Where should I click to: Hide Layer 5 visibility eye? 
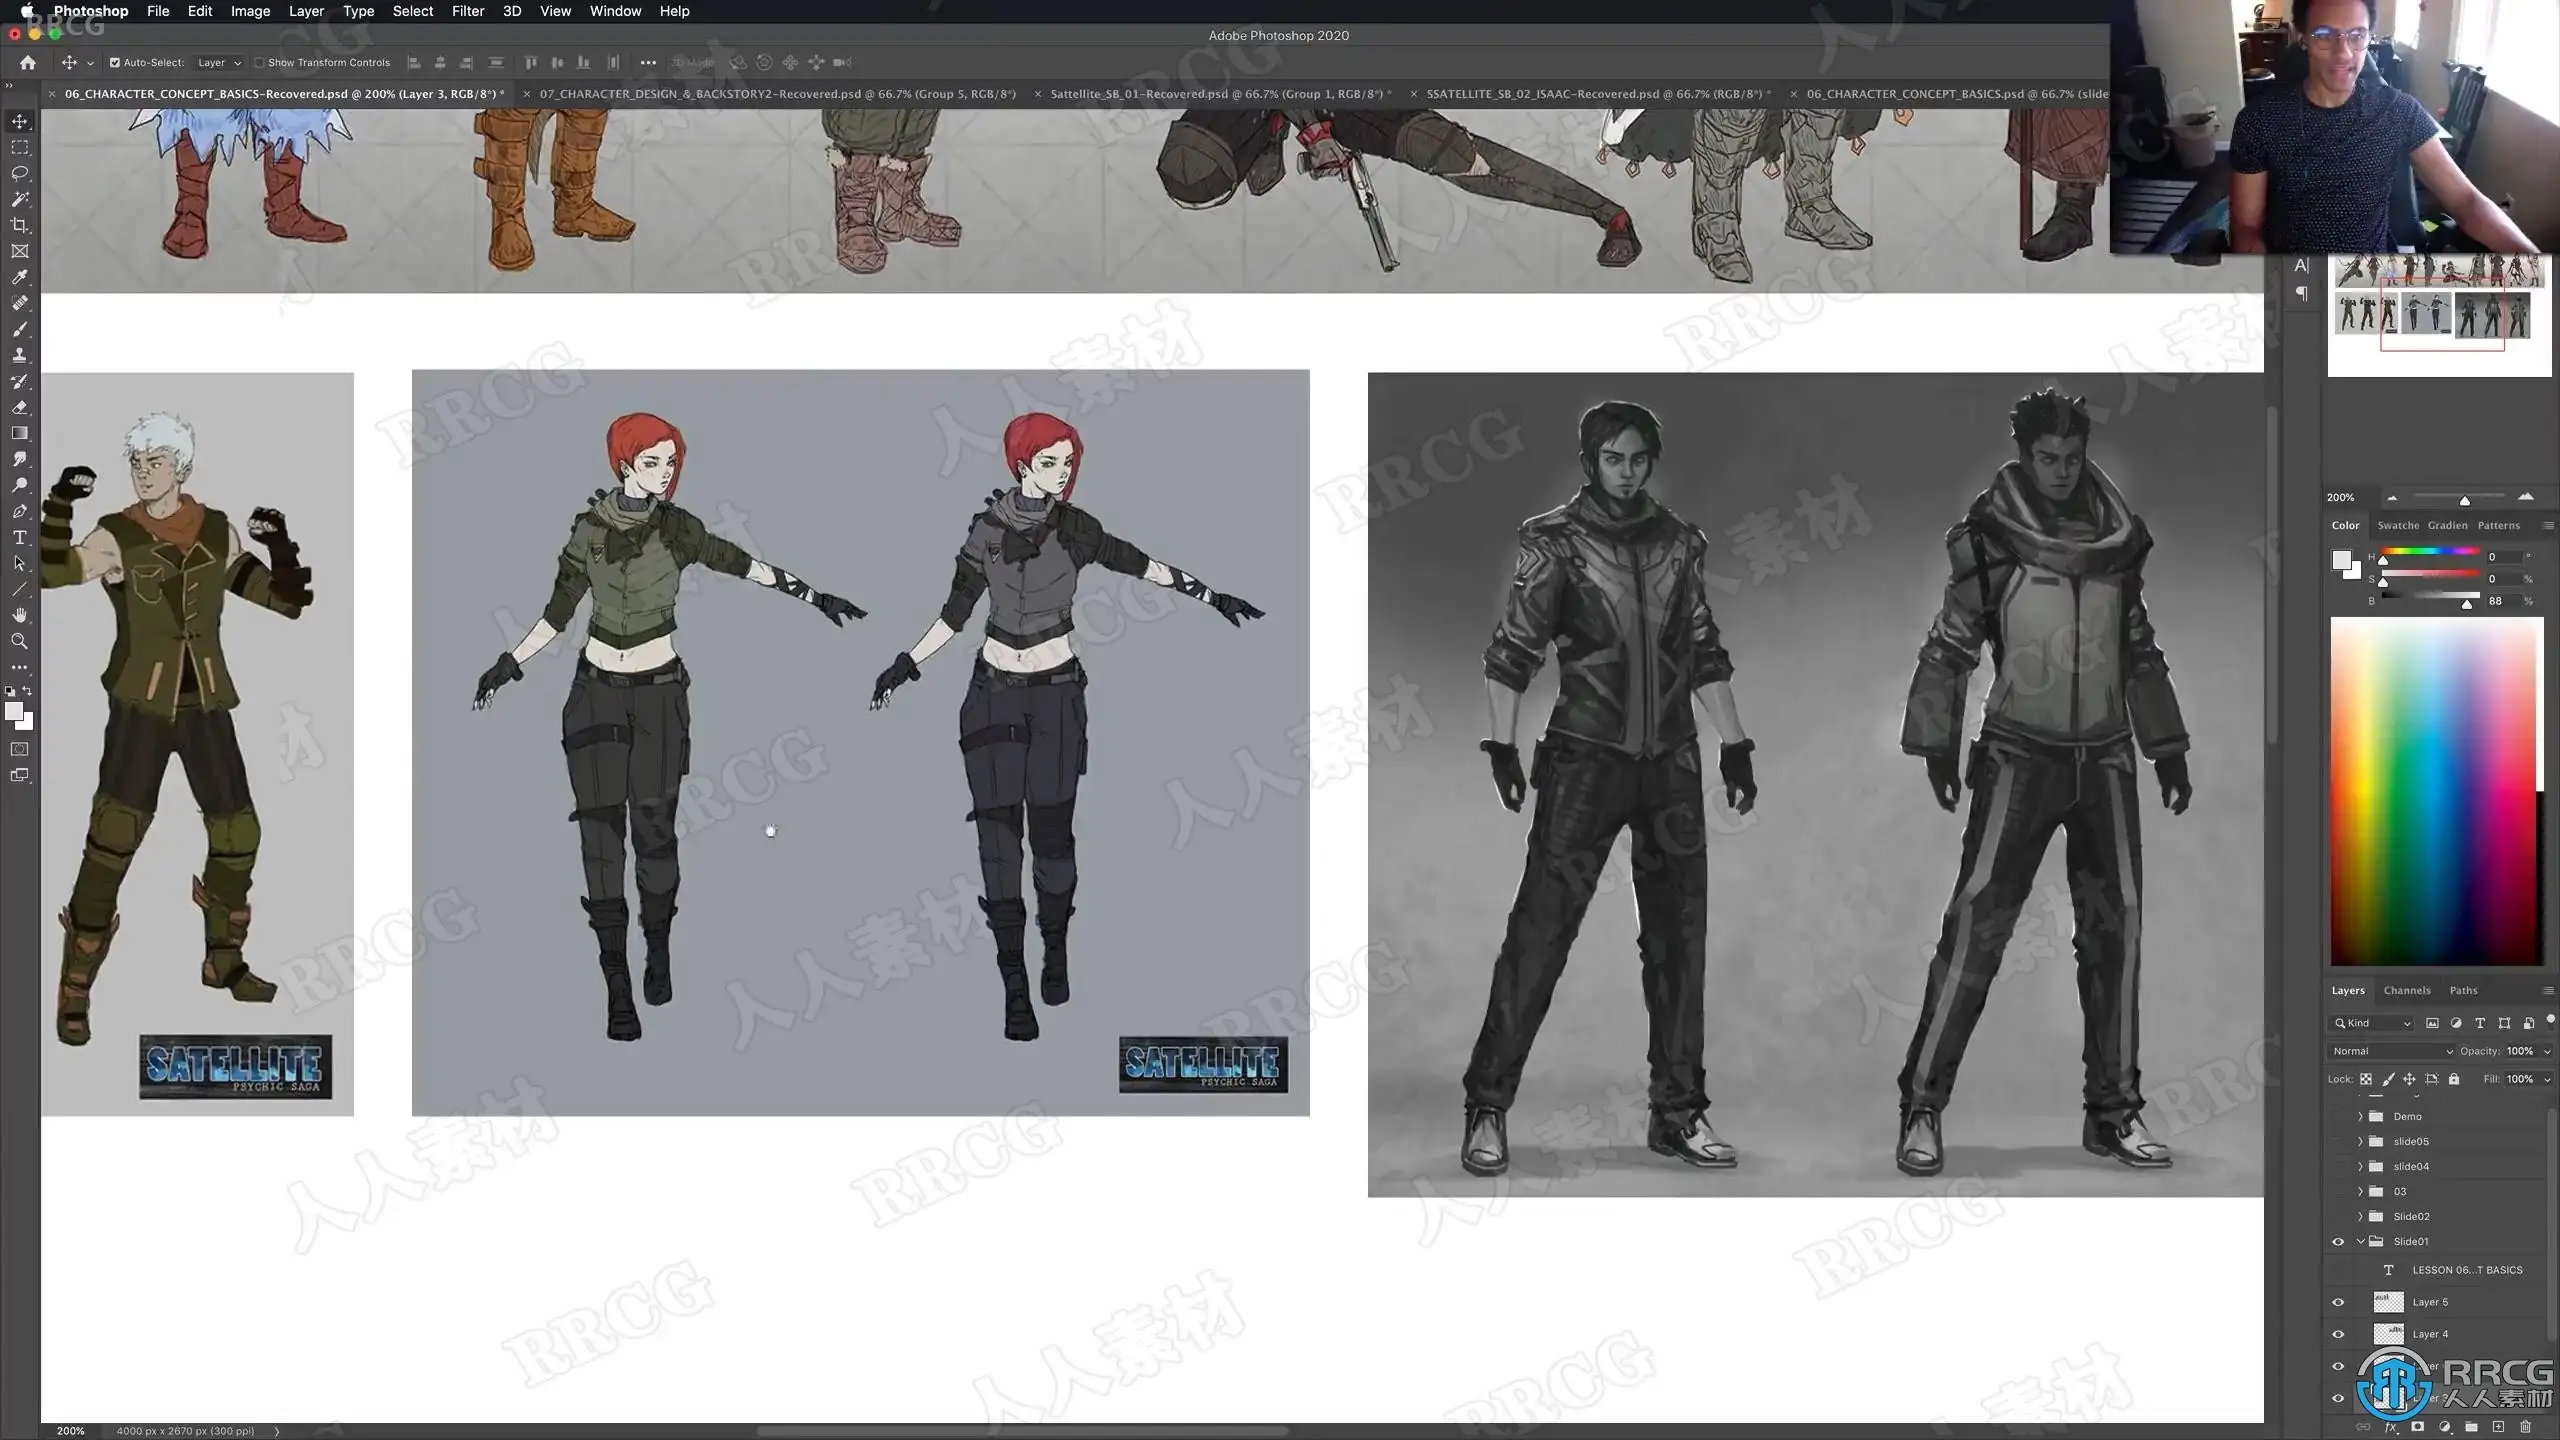[2338, 1302]
